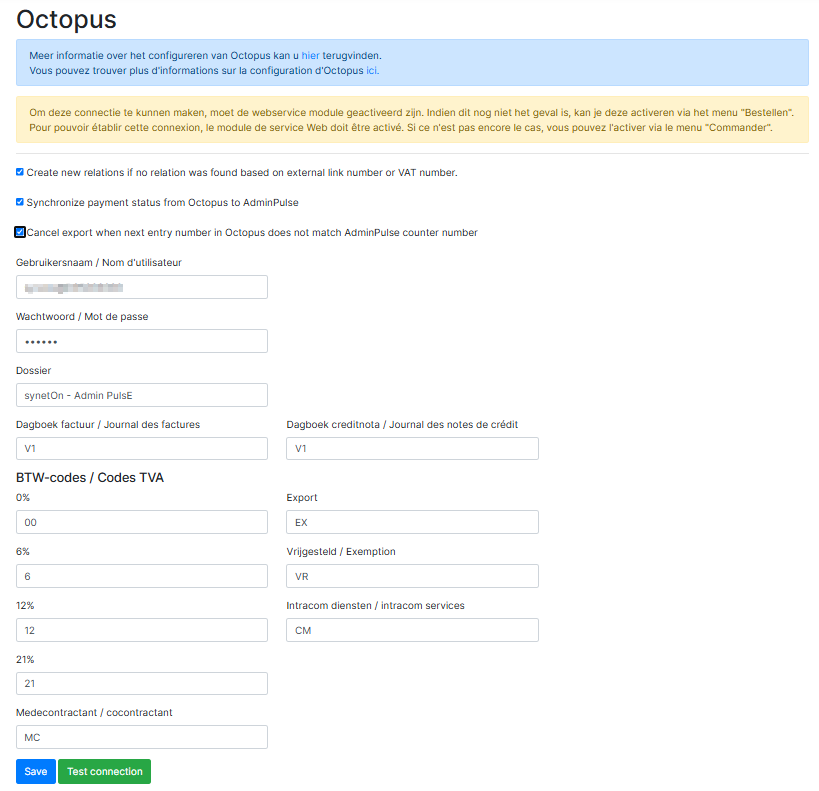Viewport: 819px width, 791px height.
Task: Focus the Wachtwoord password field
Action: 142,341
